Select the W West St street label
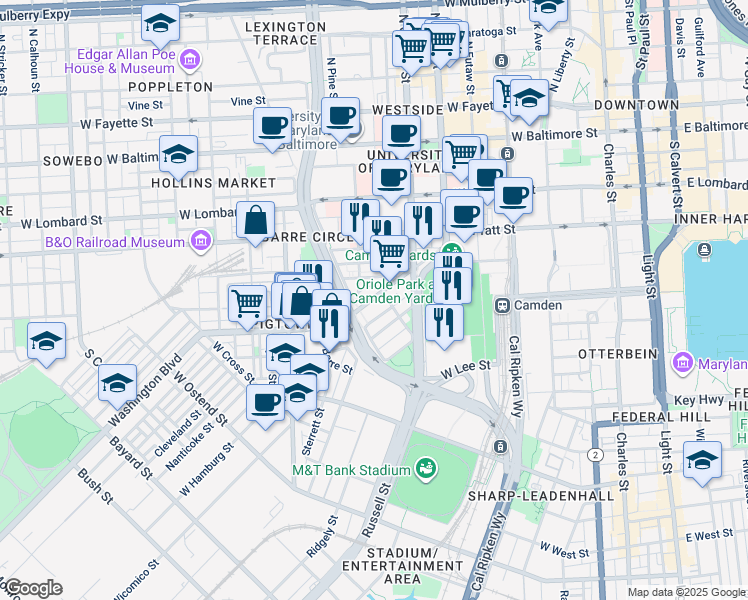This screenshot has width=748, height=600. coord(564,550)
